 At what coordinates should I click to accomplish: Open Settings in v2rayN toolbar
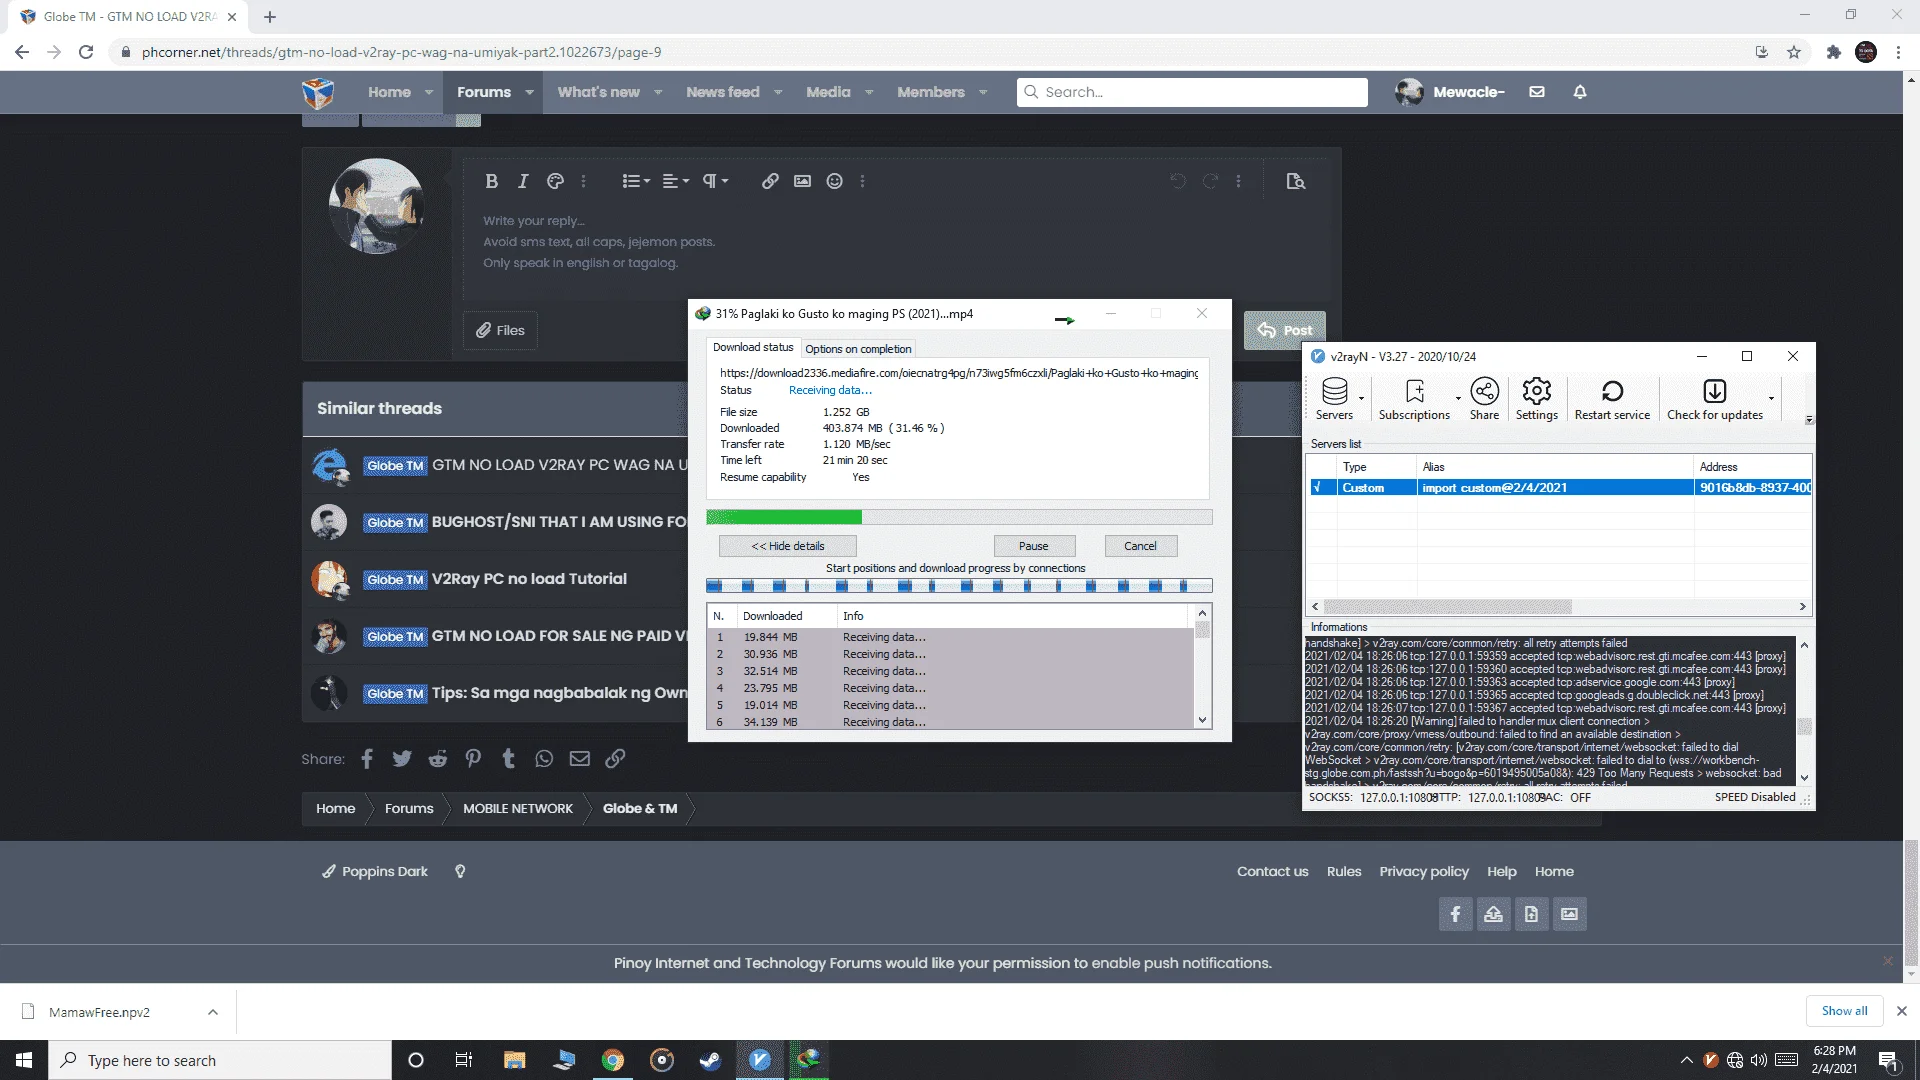pos(1536,398)
